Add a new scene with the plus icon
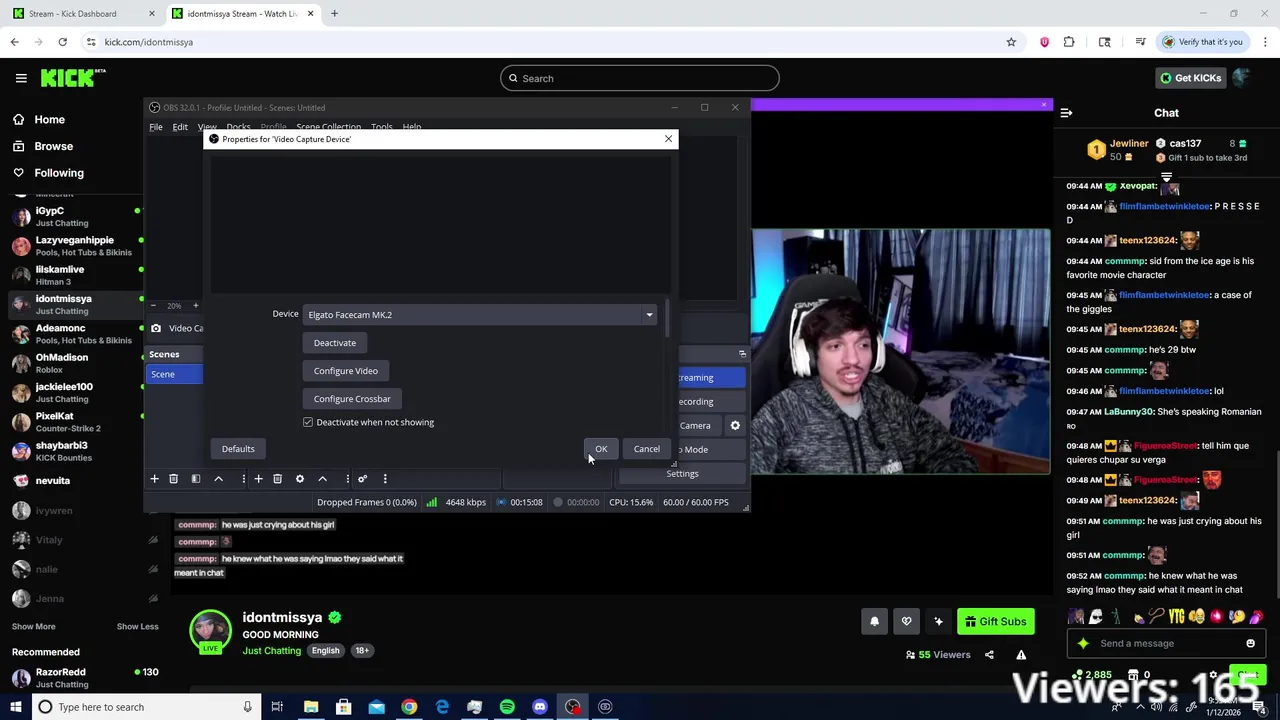 point(154,479)
